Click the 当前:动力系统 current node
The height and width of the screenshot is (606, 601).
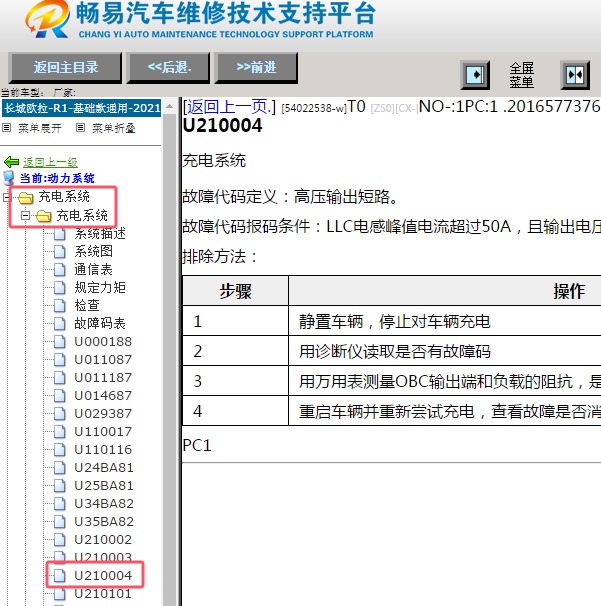pos(57,178)
